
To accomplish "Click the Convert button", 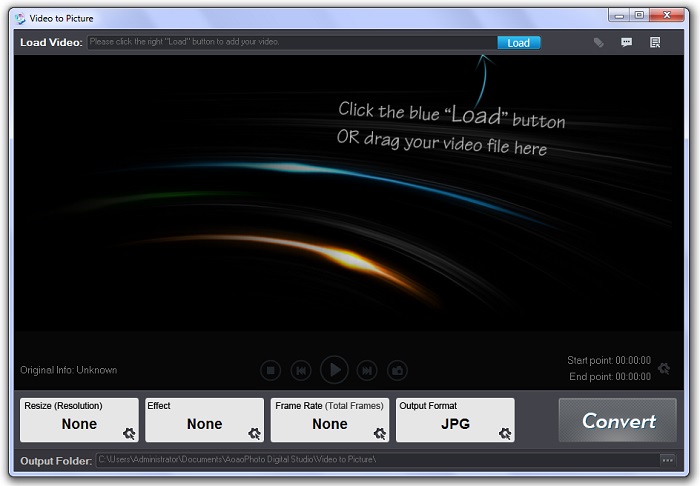I will (x=618, y=420).
